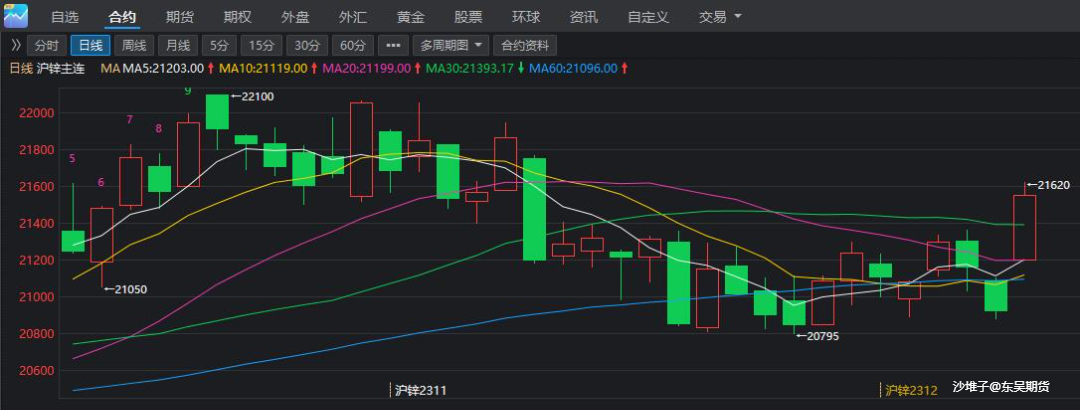Click the MA60 up arrow indicator
The width and height of the screenshot is (1080, 410).
[625, 68]
